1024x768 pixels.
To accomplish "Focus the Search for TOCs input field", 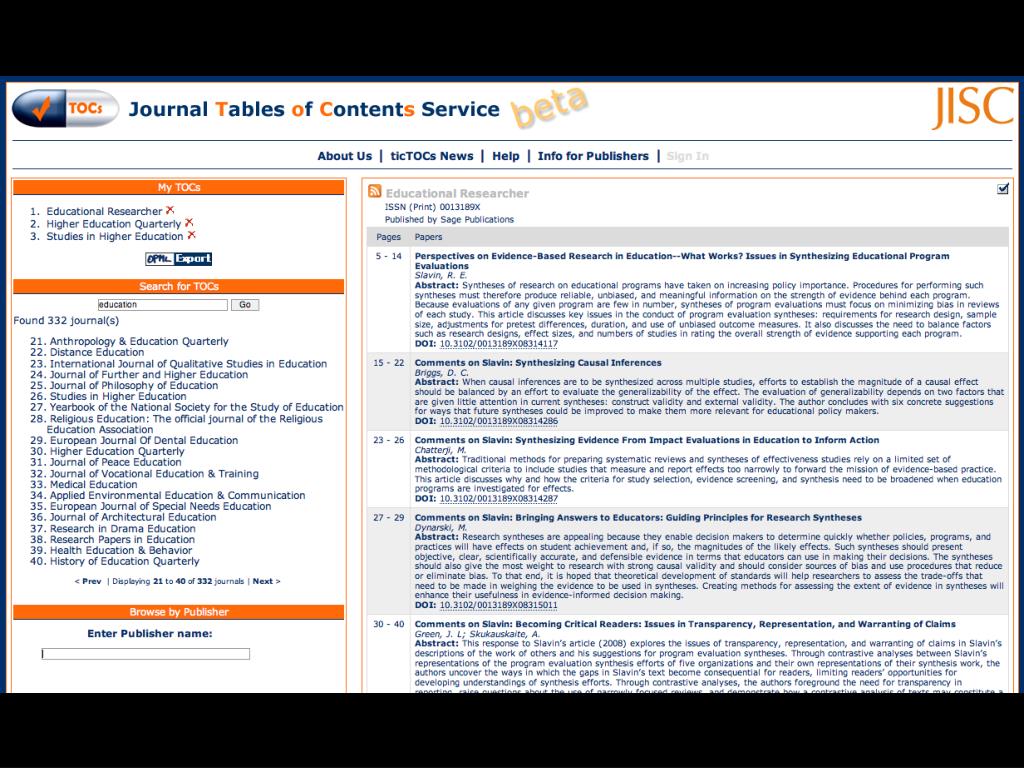I will (163, 305).
